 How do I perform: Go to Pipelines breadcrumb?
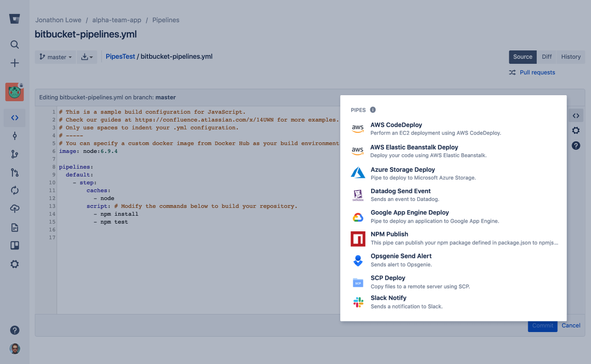(x=165, y=20)
